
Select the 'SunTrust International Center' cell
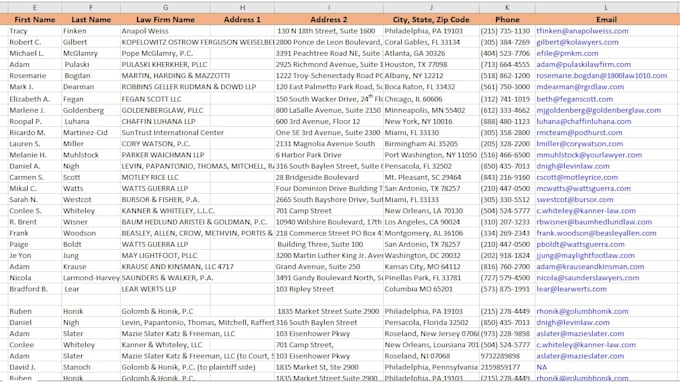165,133
